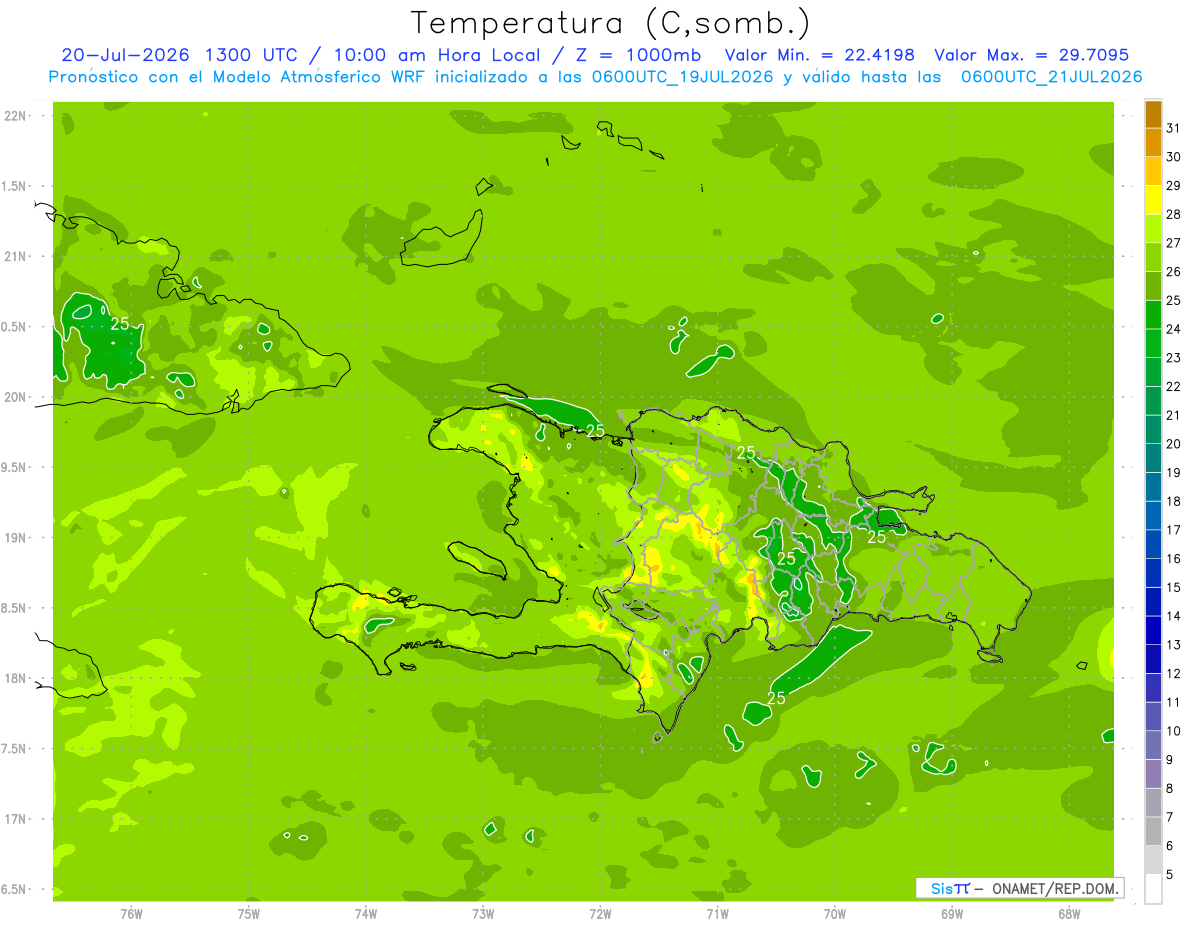Click the colorbar value "31"

(x=1173, y=128)
